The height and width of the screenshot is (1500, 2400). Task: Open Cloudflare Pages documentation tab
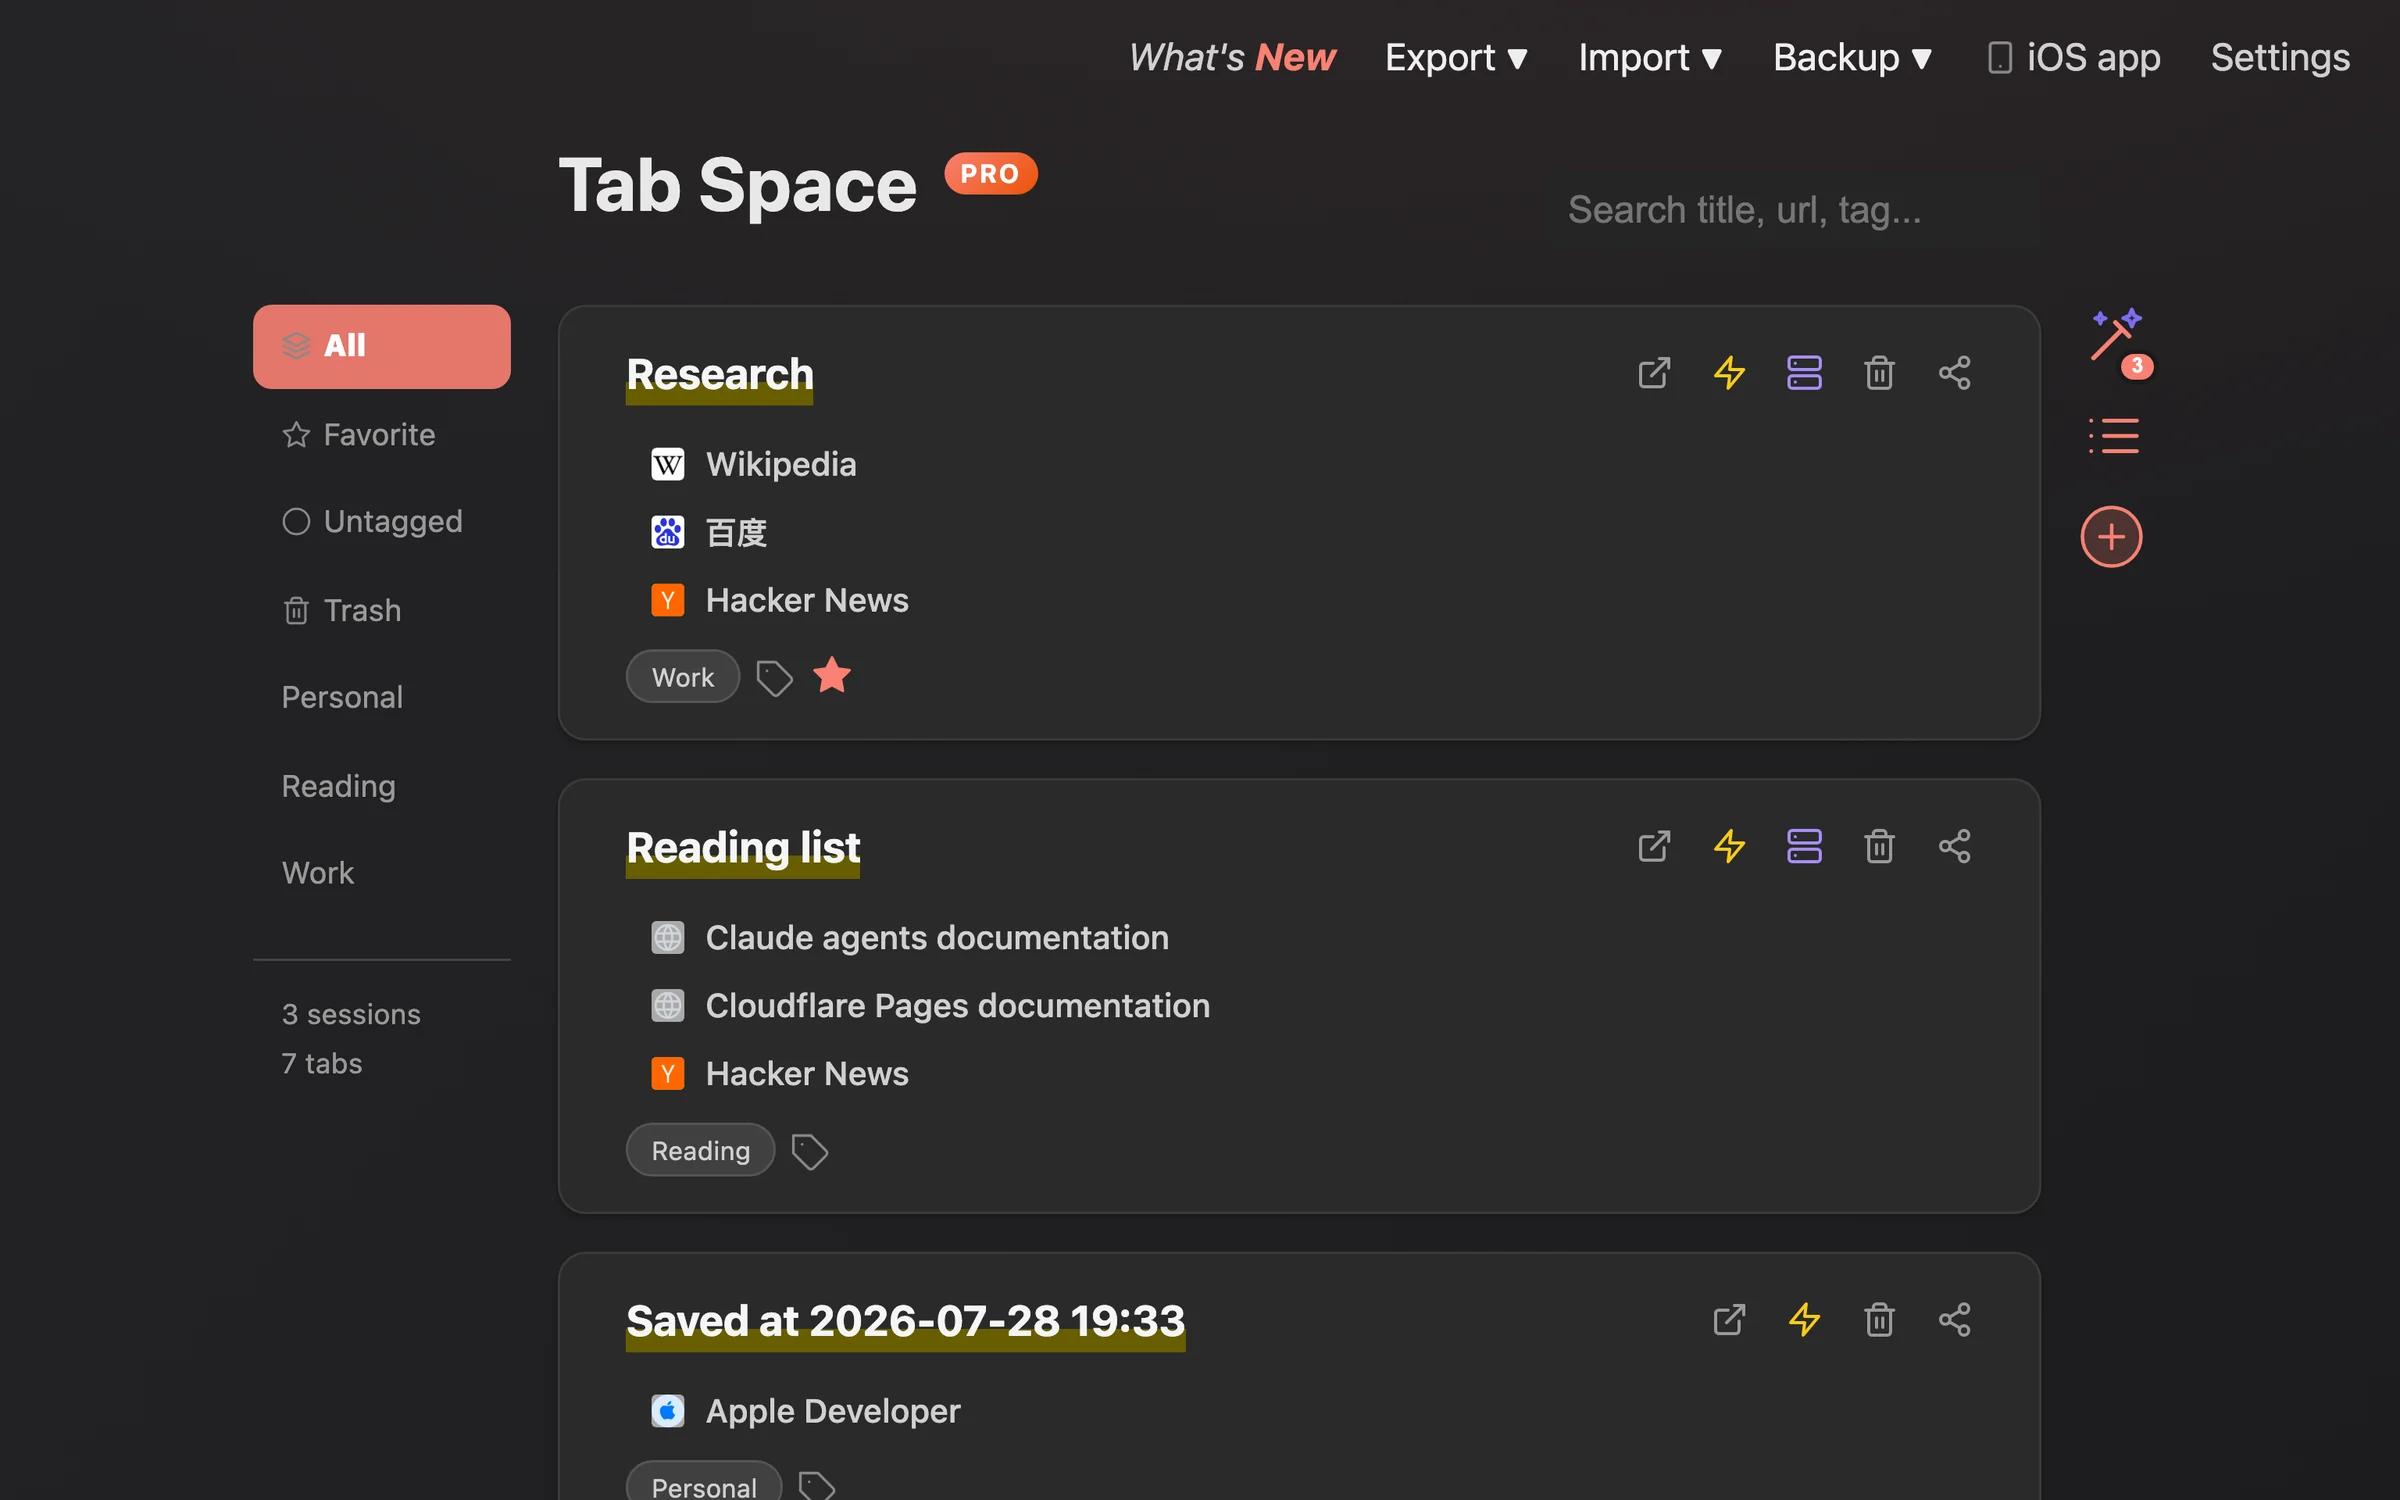coord(958,1005)
